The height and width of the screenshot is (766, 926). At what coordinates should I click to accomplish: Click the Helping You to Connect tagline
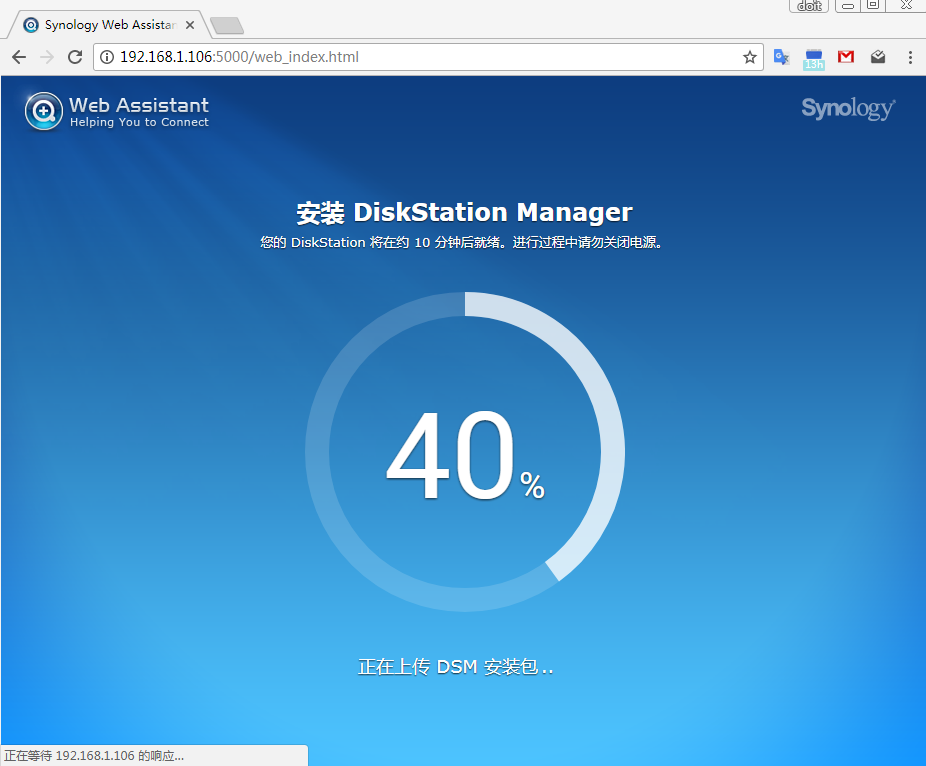point(139,122)
